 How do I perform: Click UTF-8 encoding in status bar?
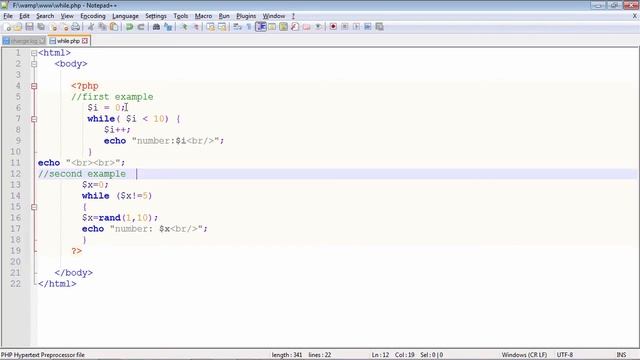click(565, 355)
